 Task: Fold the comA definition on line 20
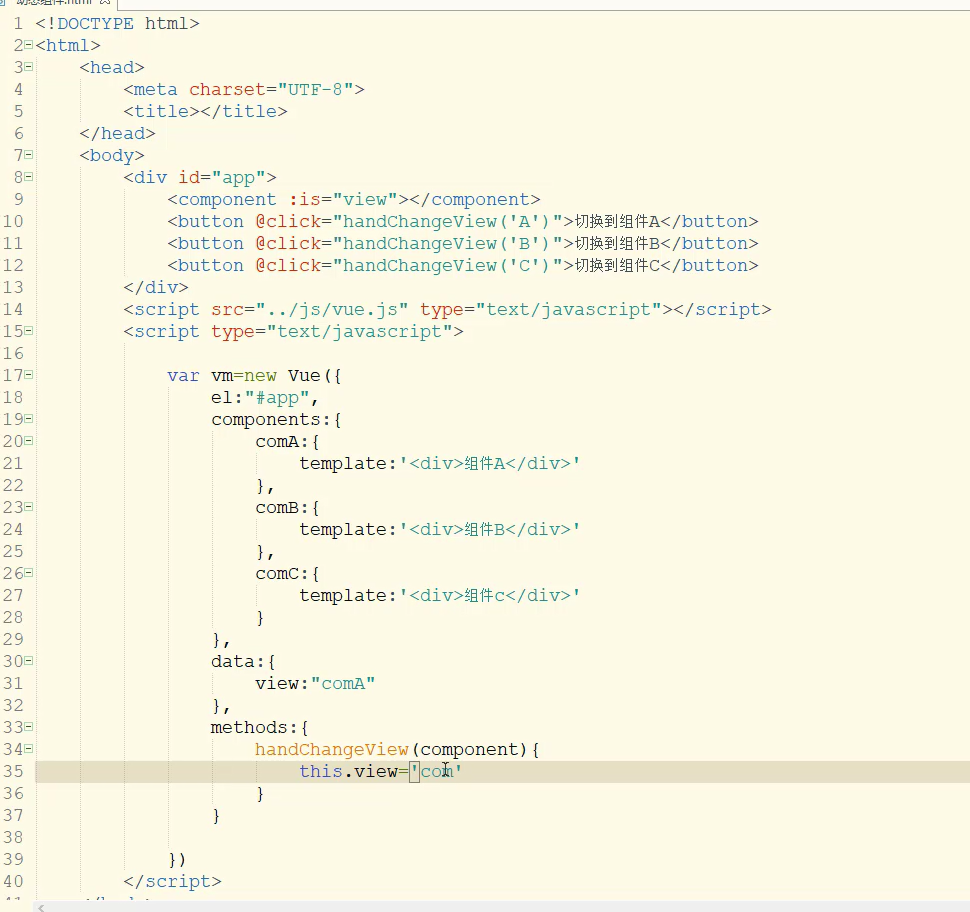point(28,441)
